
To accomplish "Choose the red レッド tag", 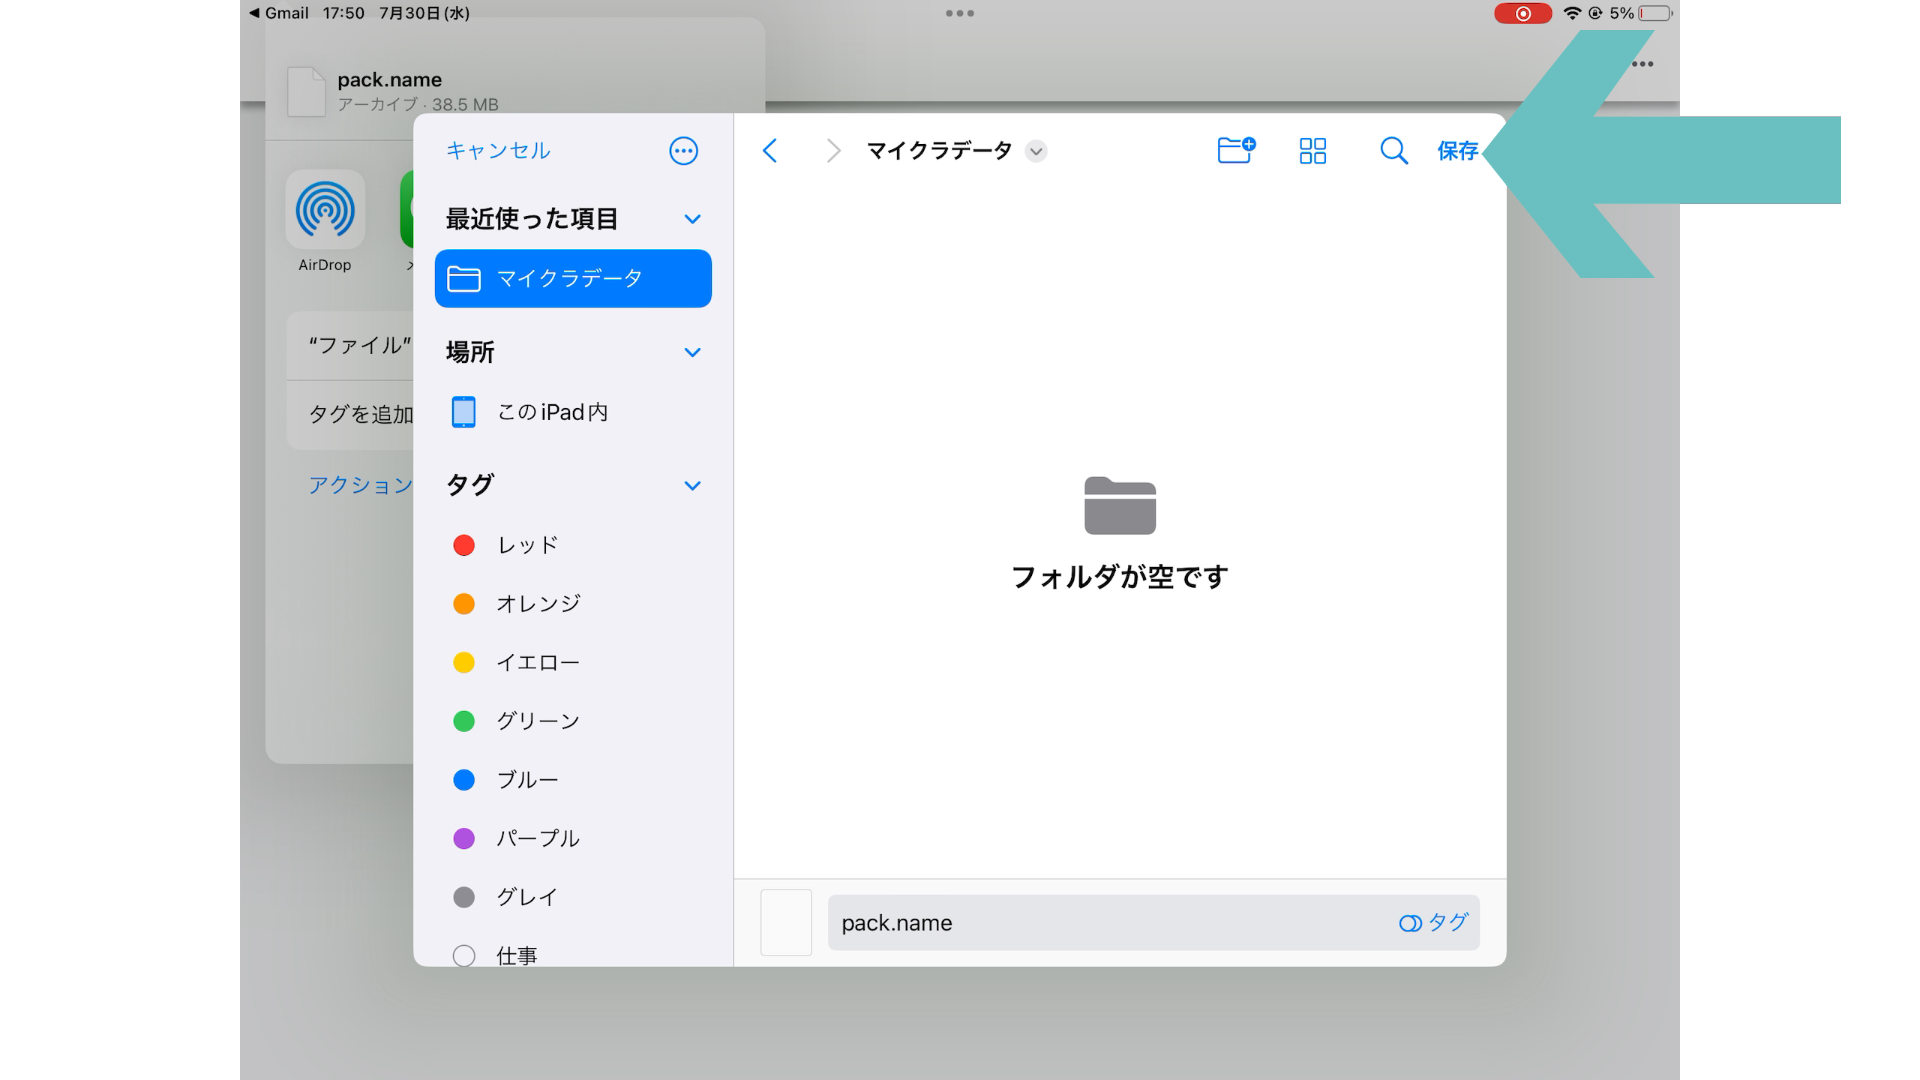I will coord(527,545).
